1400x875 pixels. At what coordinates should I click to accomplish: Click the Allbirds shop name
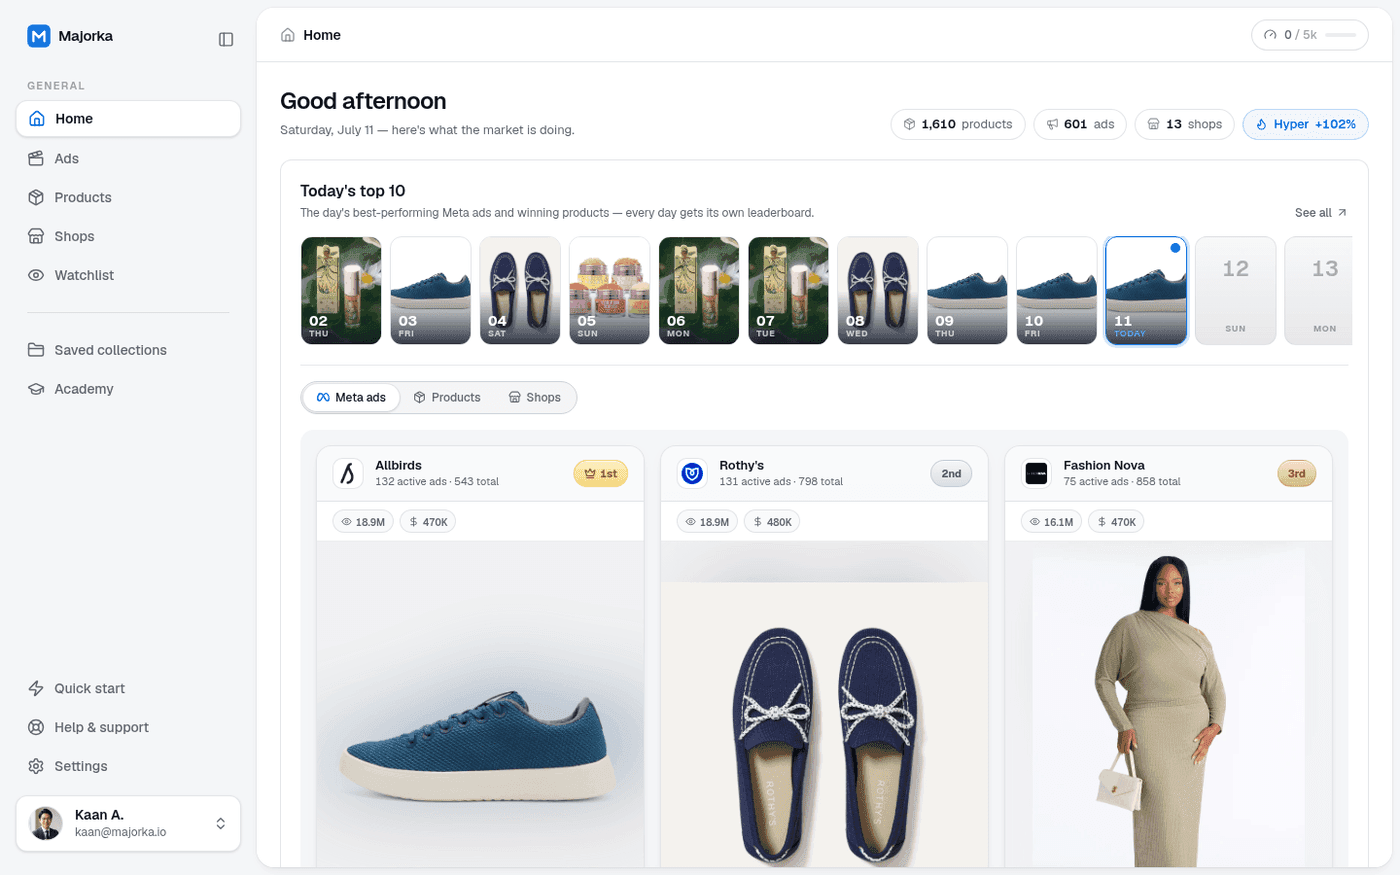398,465
